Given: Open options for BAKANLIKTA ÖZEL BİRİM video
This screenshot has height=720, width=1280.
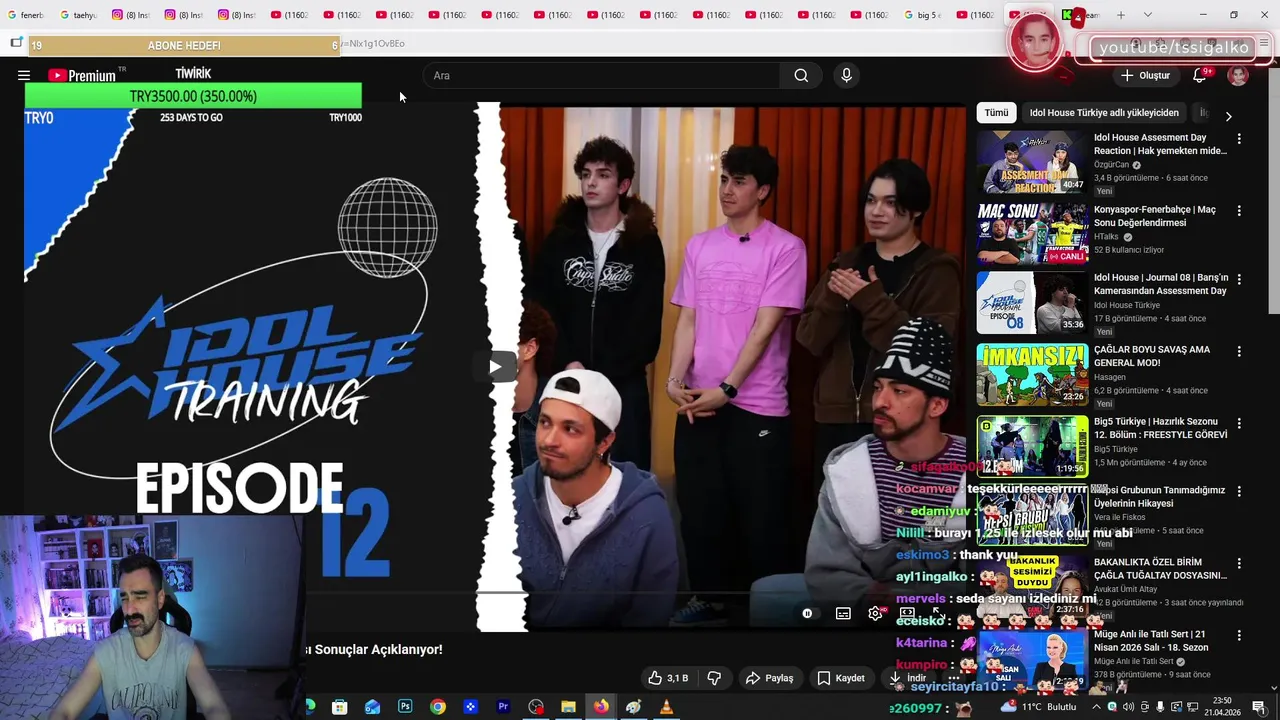Looking at the screenshot, I should click(x=1239, y=564).
